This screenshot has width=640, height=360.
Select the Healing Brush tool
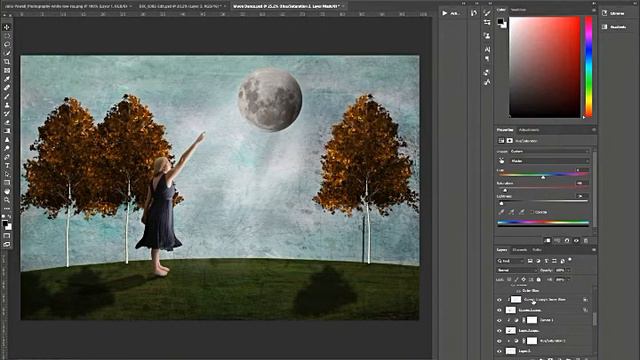tap(7, 88)
